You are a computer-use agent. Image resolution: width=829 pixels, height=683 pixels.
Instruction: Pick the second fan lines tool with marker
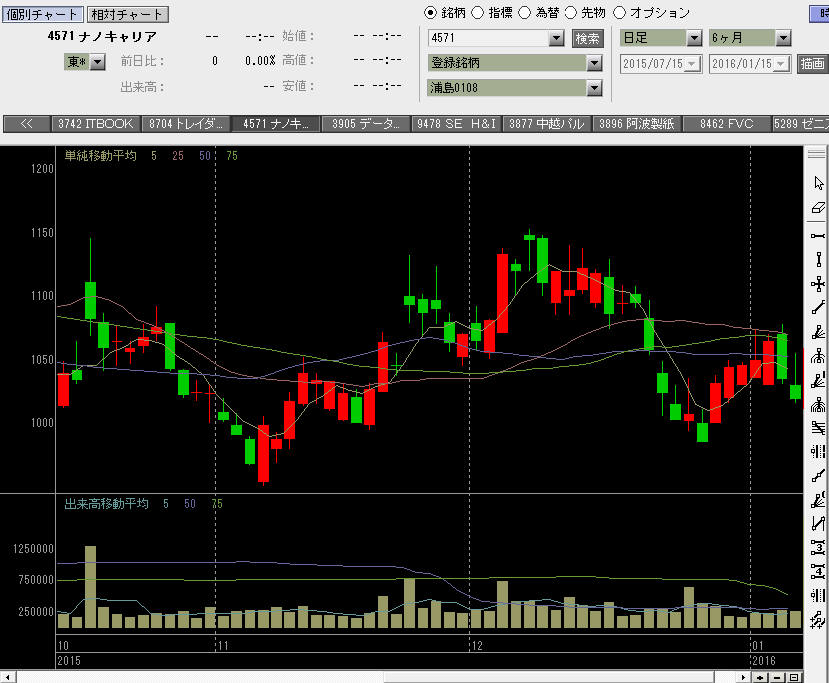(818, 380)
